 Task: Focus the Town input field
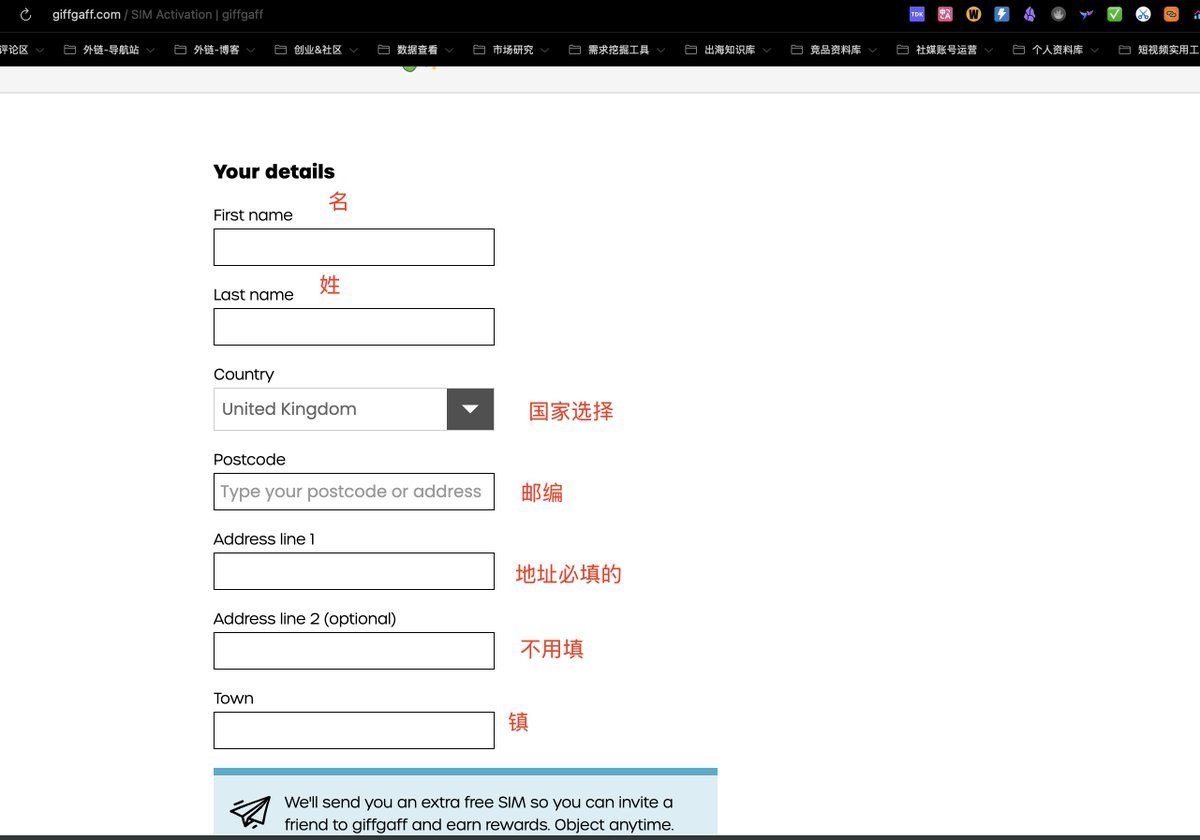(354, 730)
